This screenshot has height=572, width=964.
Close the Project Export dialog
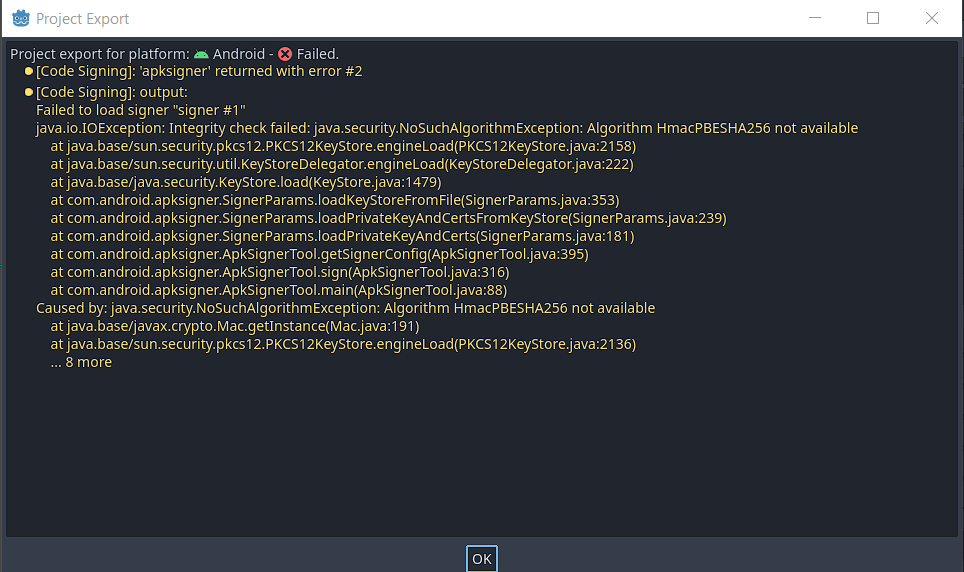point(931,18)
